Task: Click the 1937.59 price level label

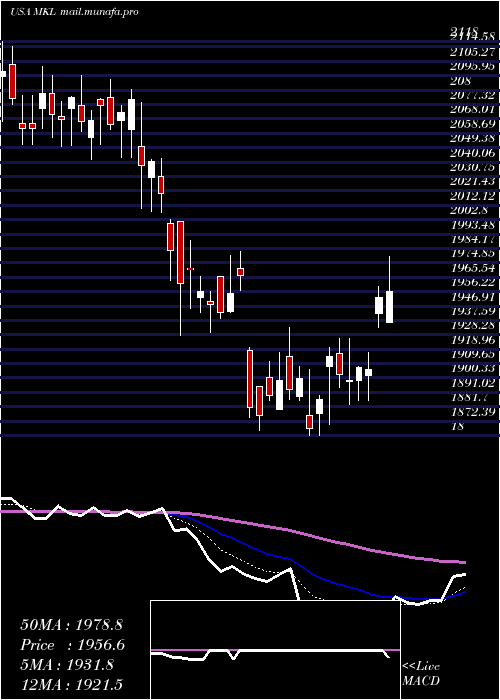Action: 473,311
